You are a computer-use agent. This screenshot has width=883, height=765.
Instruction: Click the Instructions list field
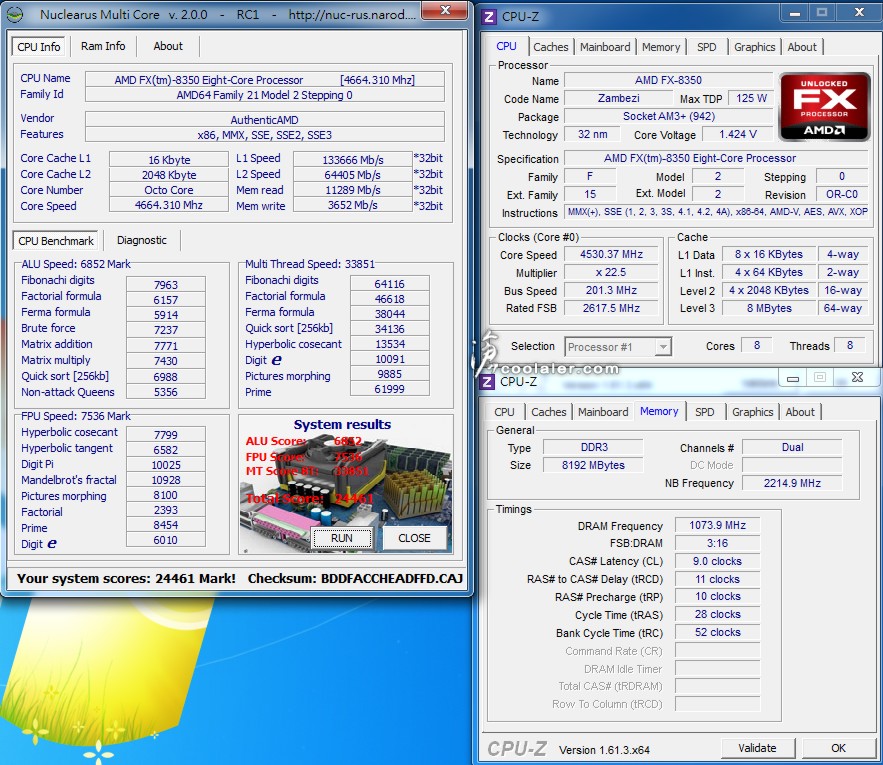point(717,212)
